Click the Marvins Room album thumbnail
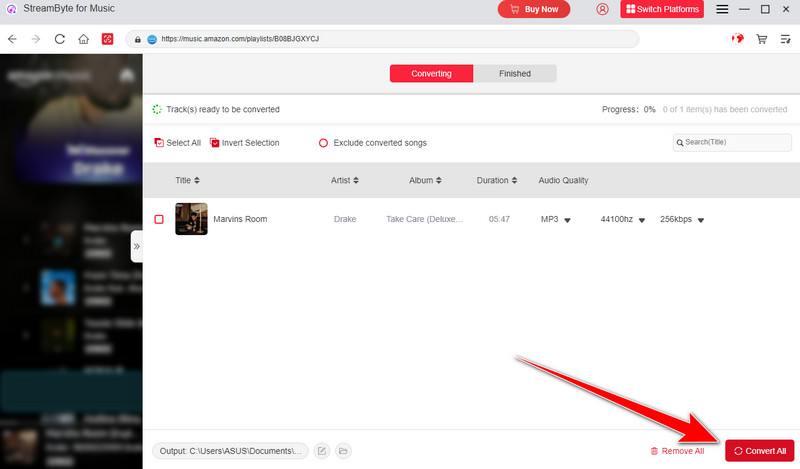This screenshot has width=800, height=469. tap(191, 219)
